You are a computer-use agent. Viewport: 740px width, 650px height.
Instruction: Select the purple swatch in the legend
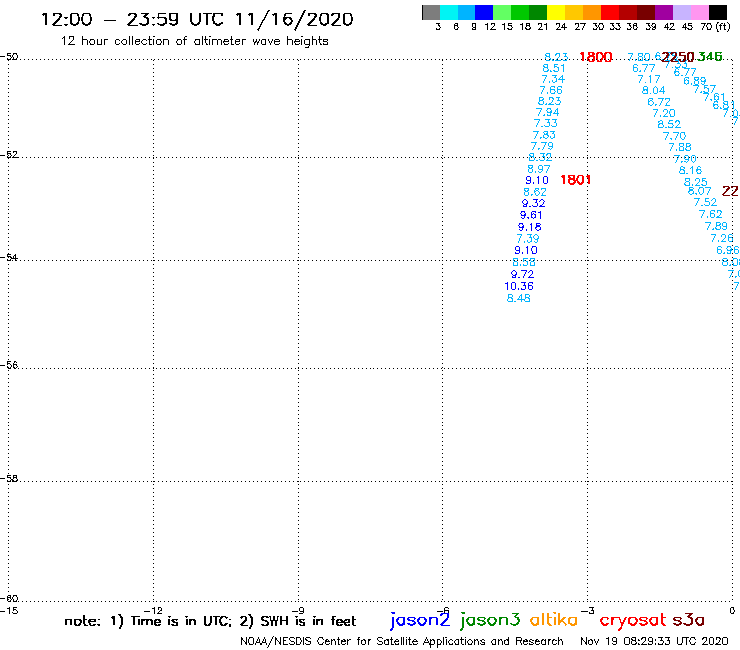[x=664, y=12]
